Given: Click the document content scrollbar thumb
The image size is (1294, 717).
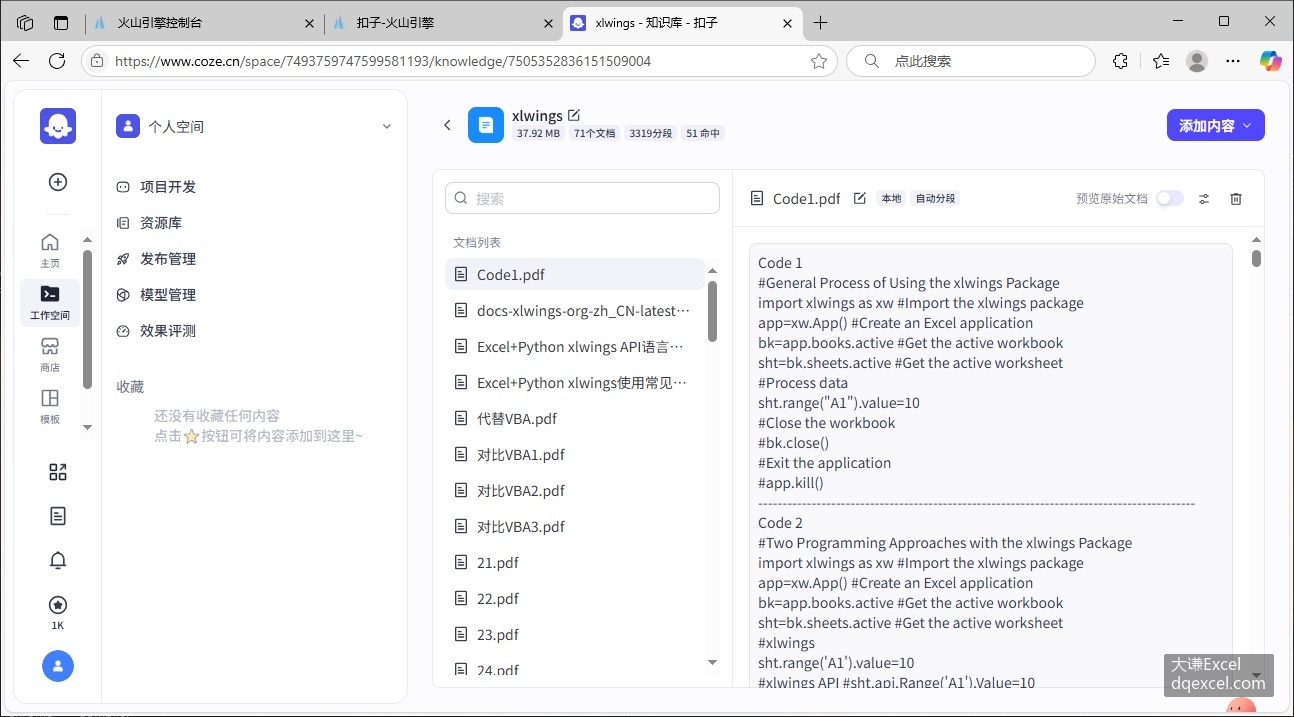Looking at the screenshot, I should point(1256,258).
